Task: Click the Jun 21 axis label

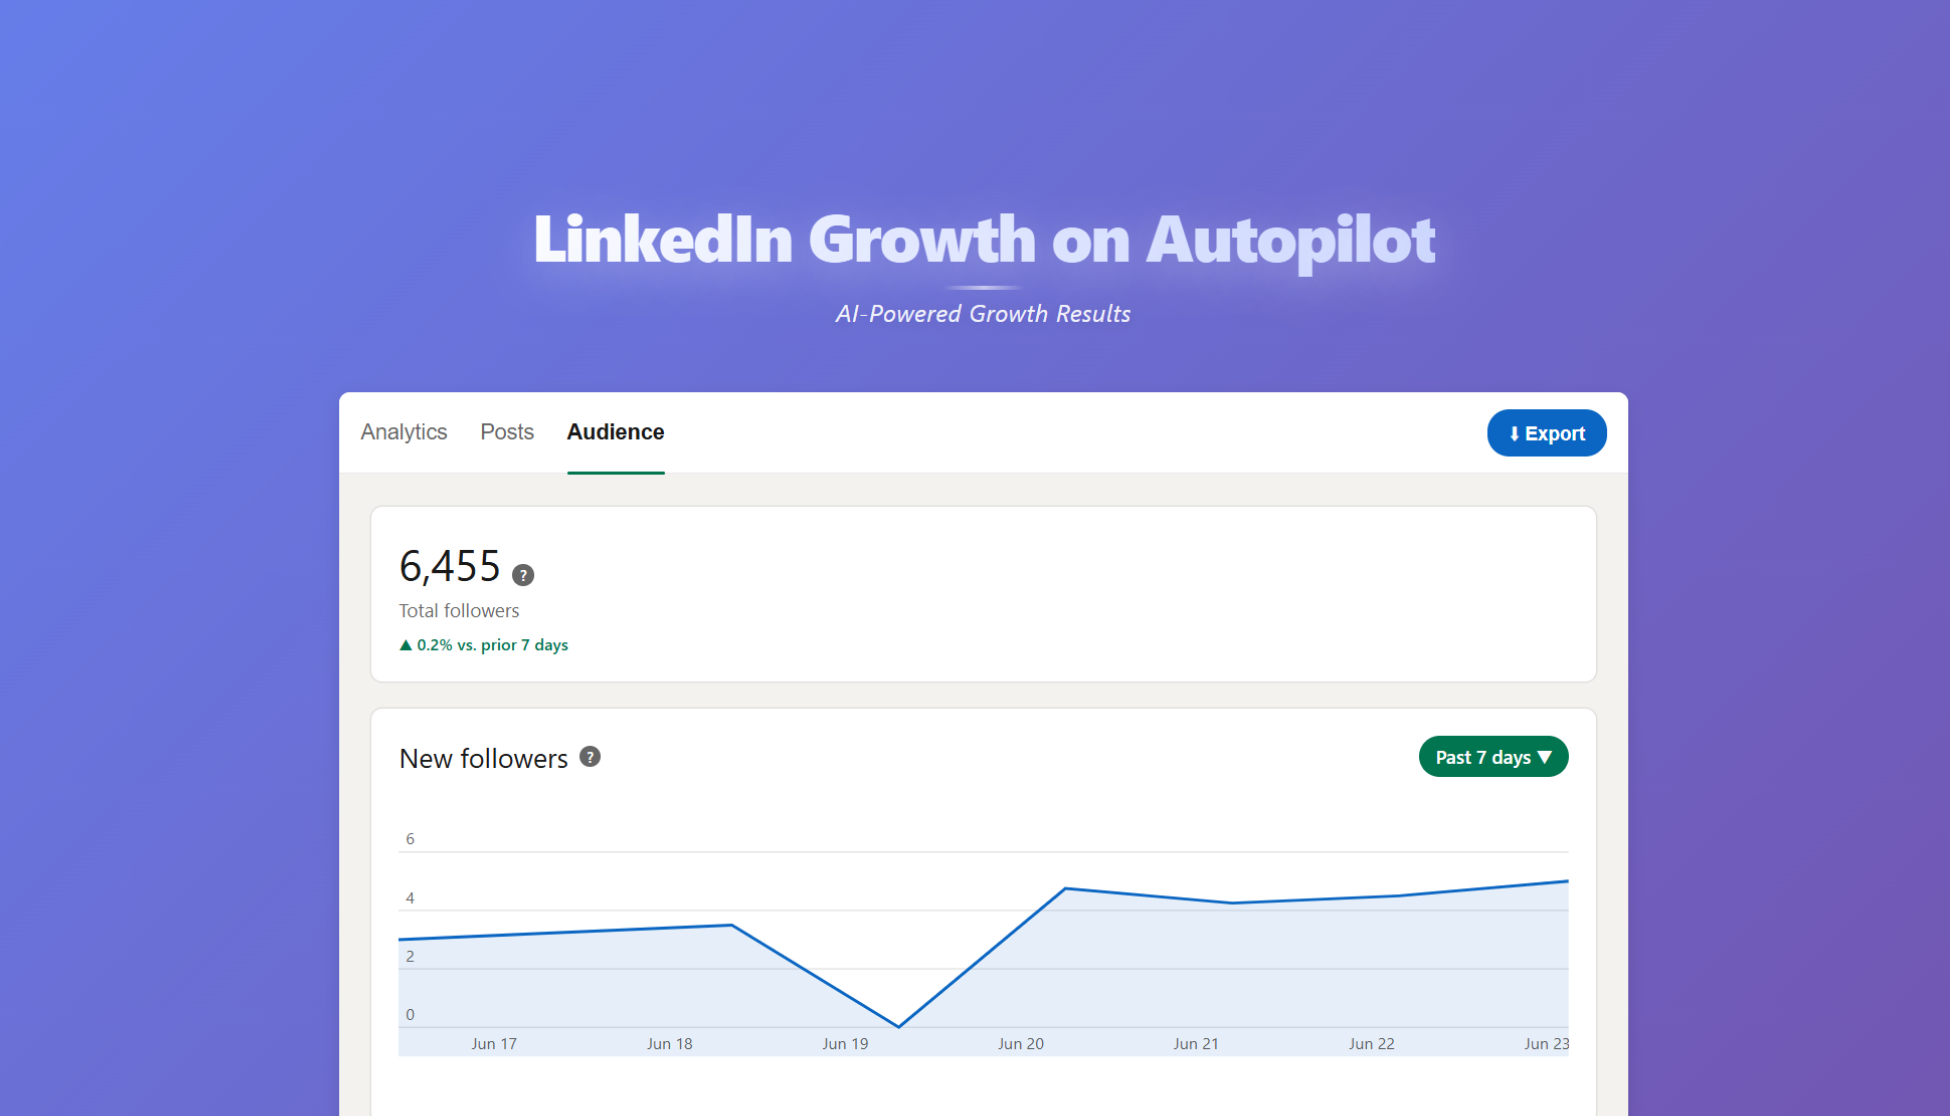Action: pyautogui.click(x=1196, y=1043)
